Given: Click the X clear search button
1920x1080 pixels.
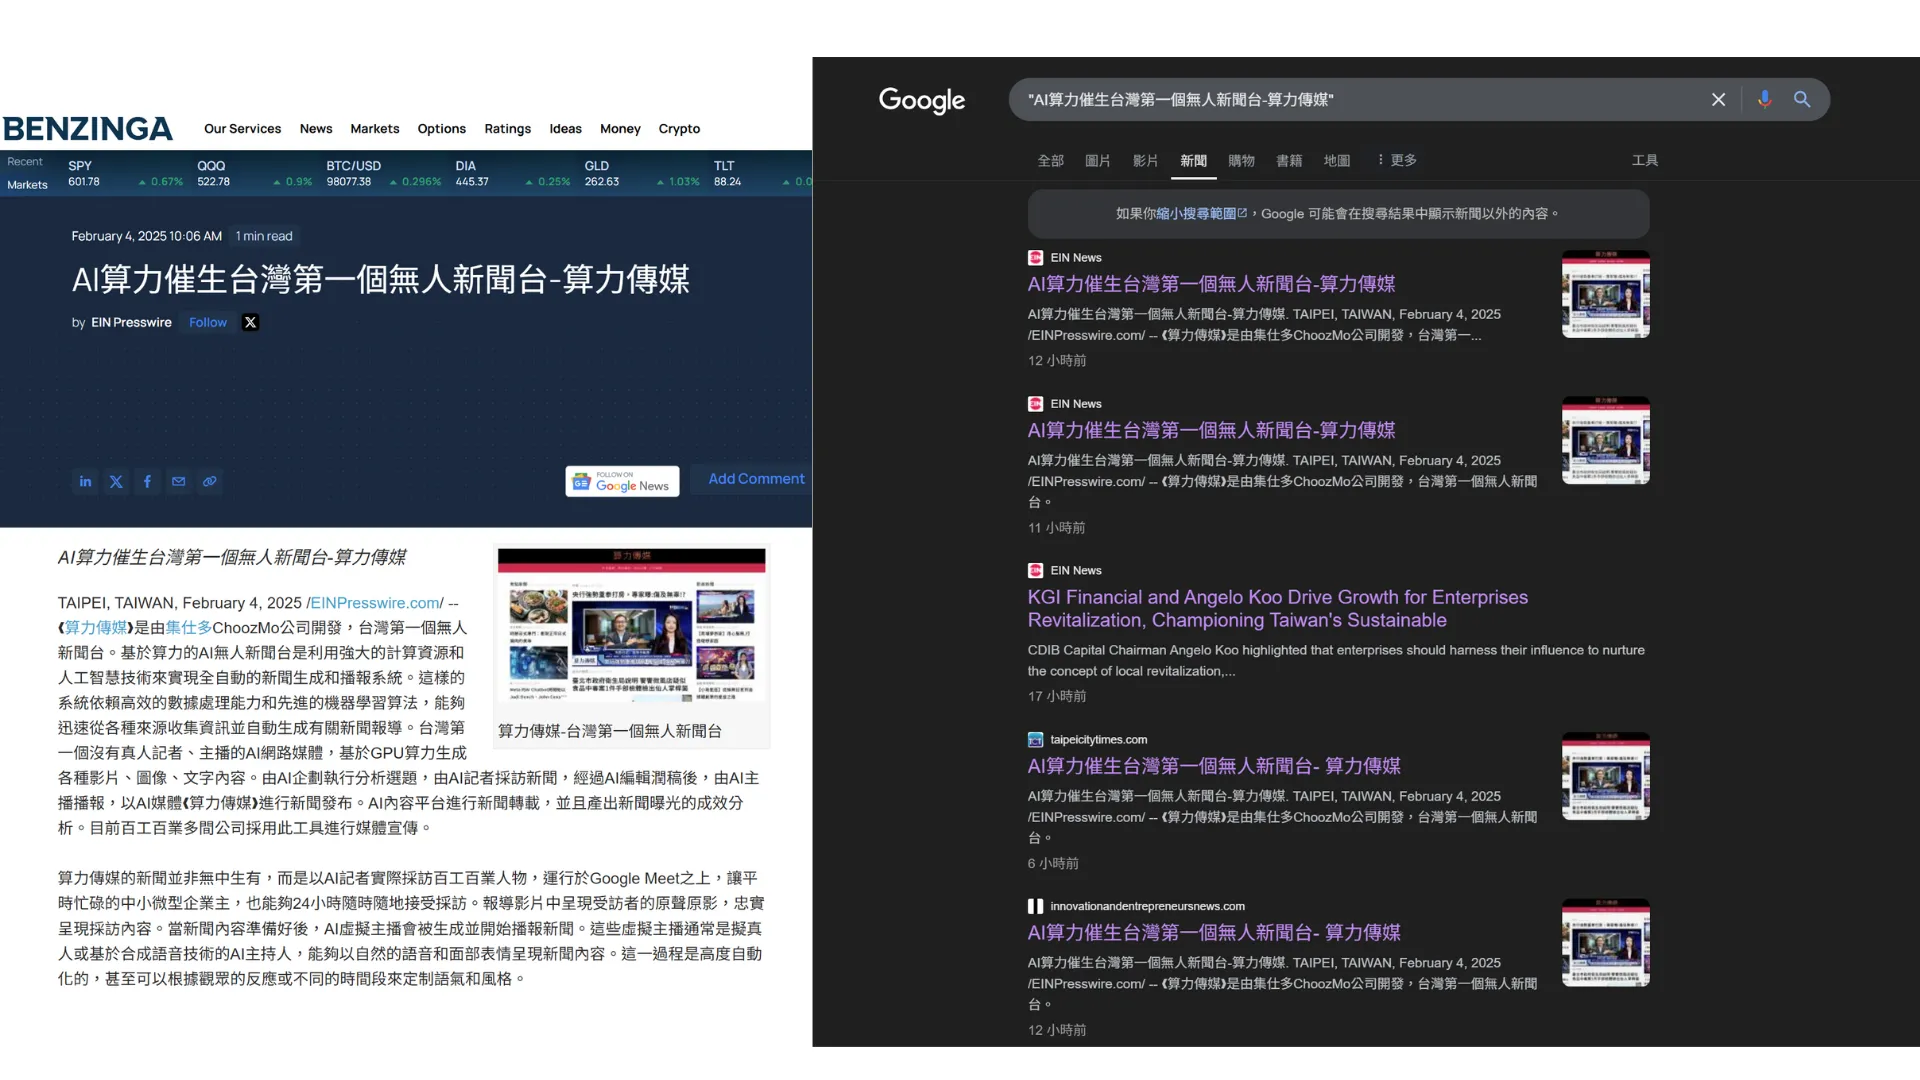Looking at the screenshot, I should click(1718, 99).
